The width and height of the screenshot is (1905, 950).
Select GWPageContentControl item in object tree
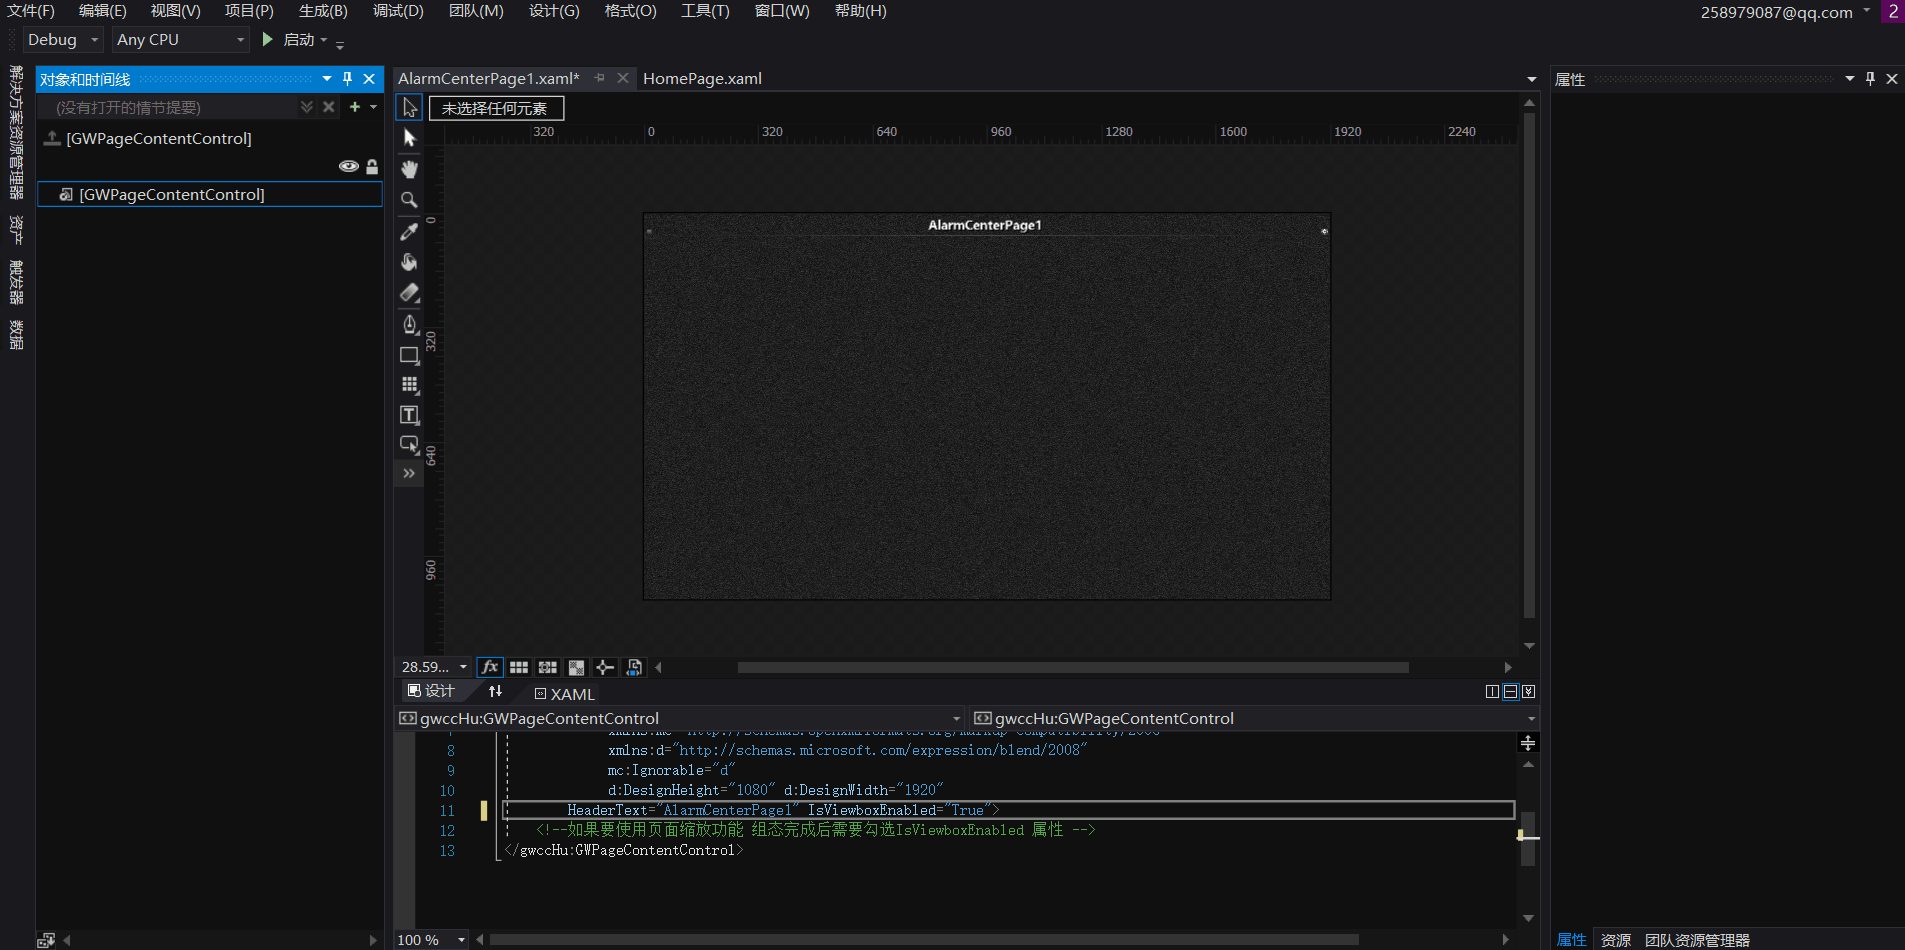pos(172,195)
